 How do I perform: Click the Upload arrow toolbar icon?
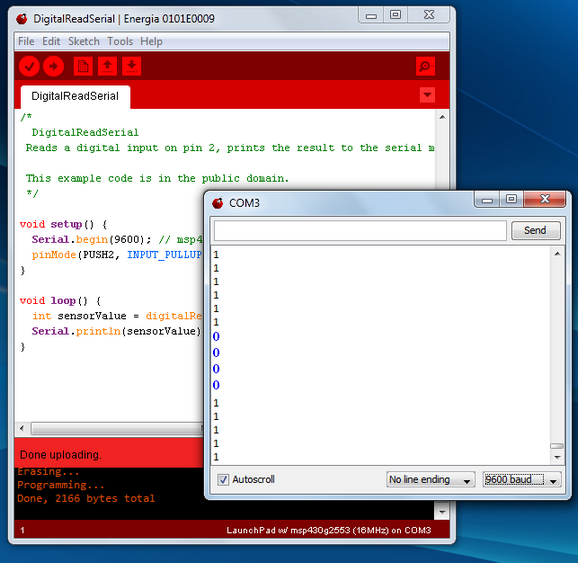pyautogui.click(x=53, y=66)
